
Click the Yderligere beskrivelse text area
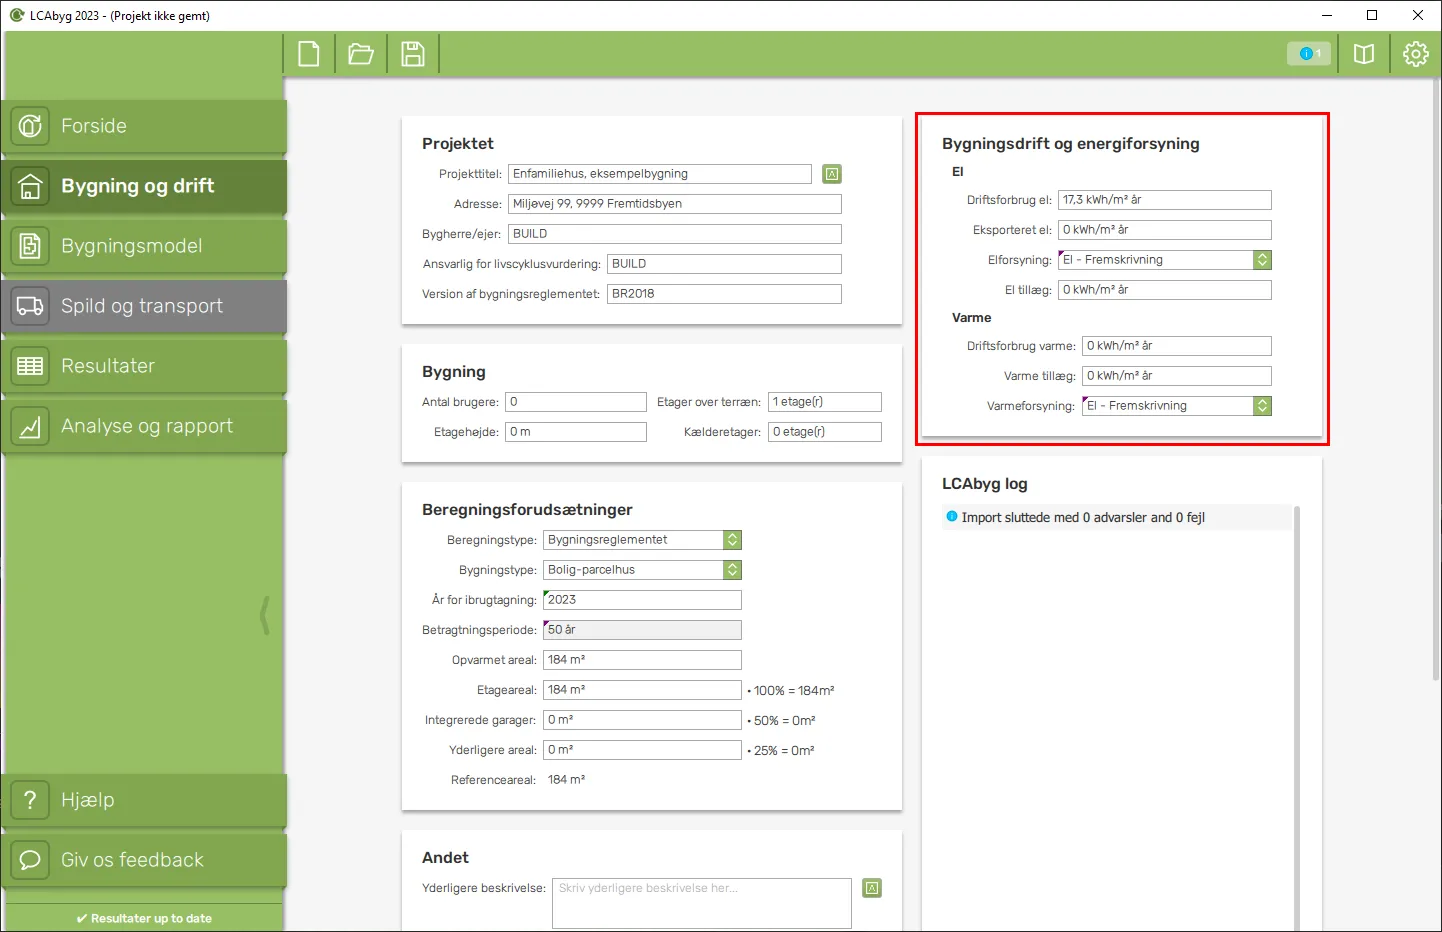click(702, 903)
